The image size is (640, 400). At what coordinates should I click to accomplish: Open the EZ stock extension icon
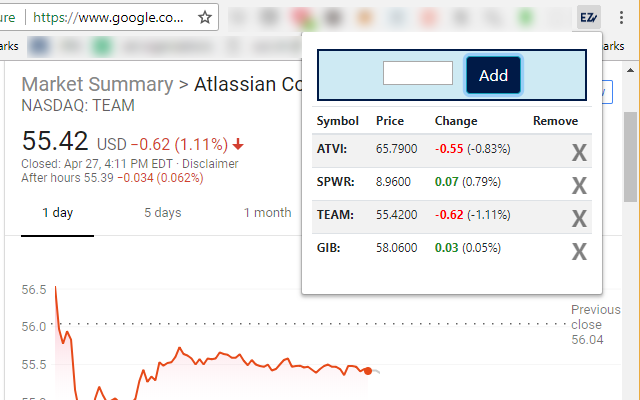point(589,17)
